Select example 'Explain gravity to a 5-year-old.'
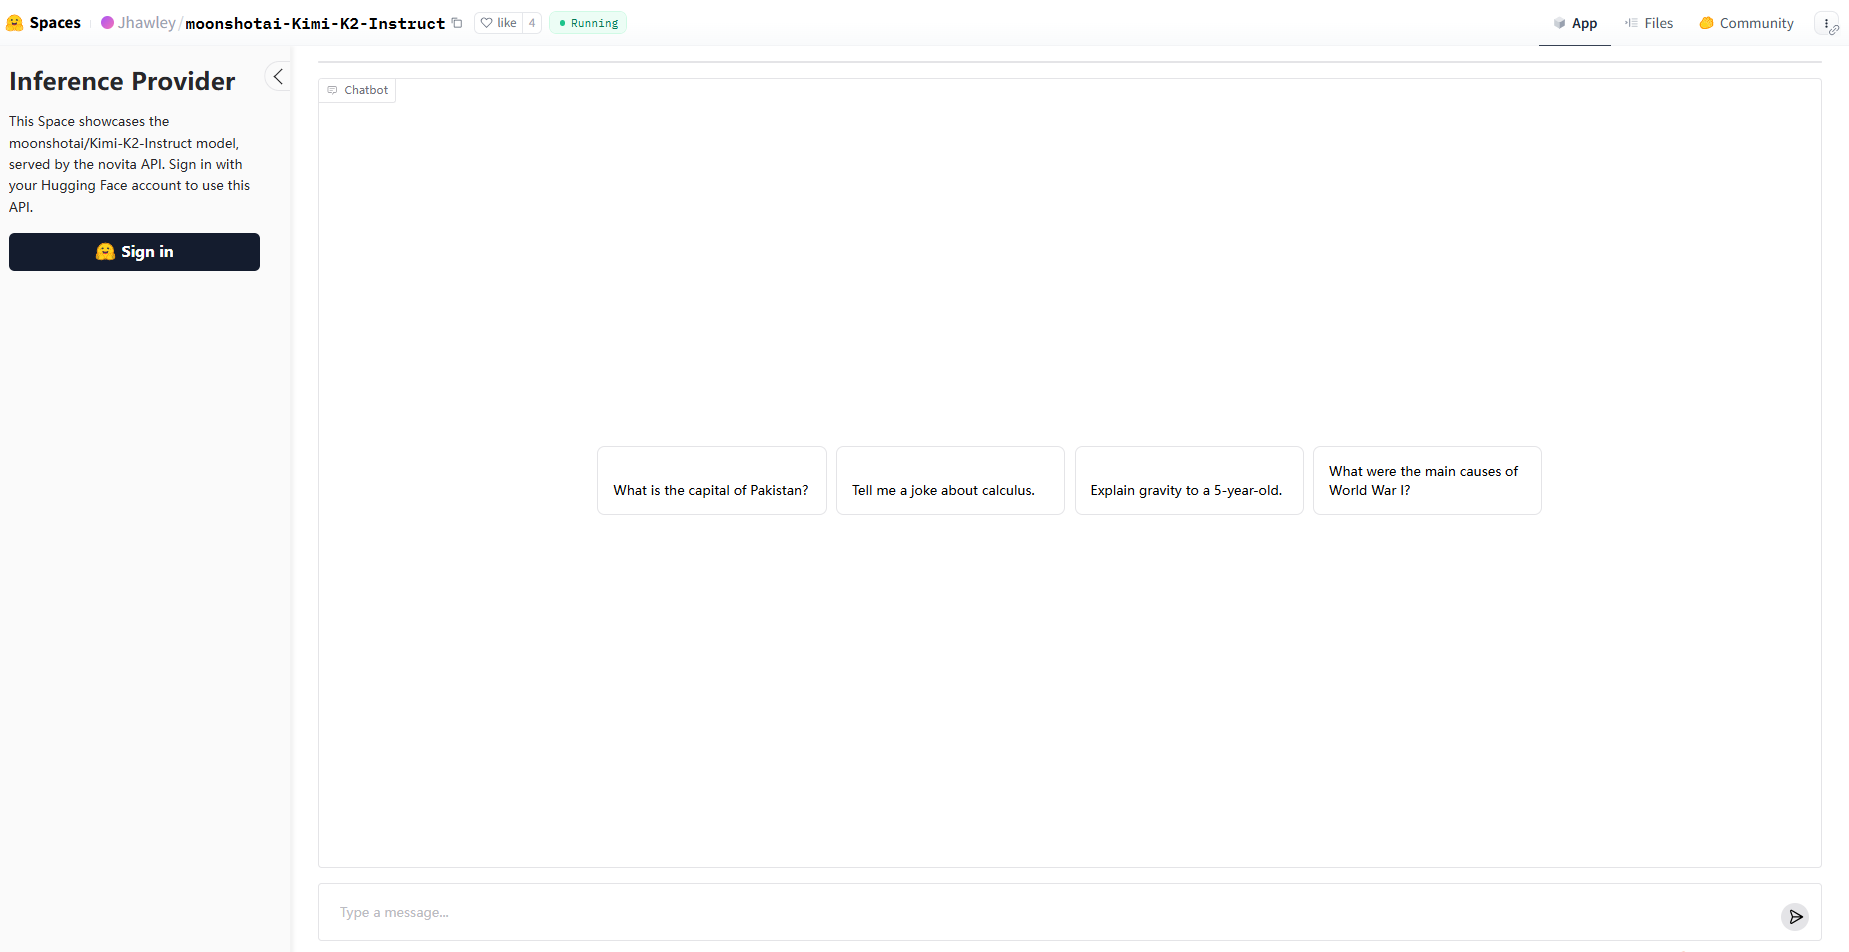The image size is (1849, 952). 1189,481
